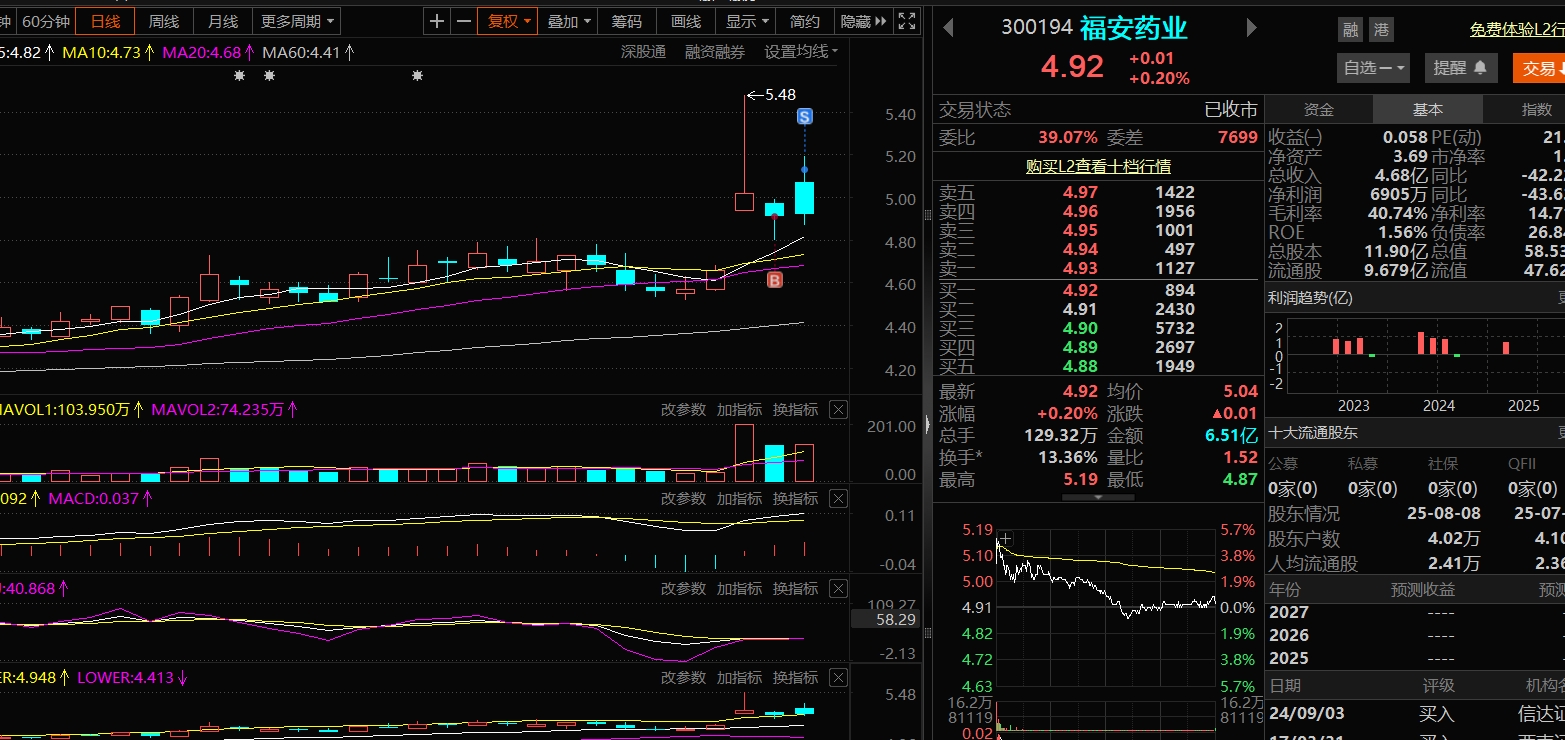The image size is (1565, 740).
Task: Zoom in the K-line chart with plus
Action: click(437, 21)
